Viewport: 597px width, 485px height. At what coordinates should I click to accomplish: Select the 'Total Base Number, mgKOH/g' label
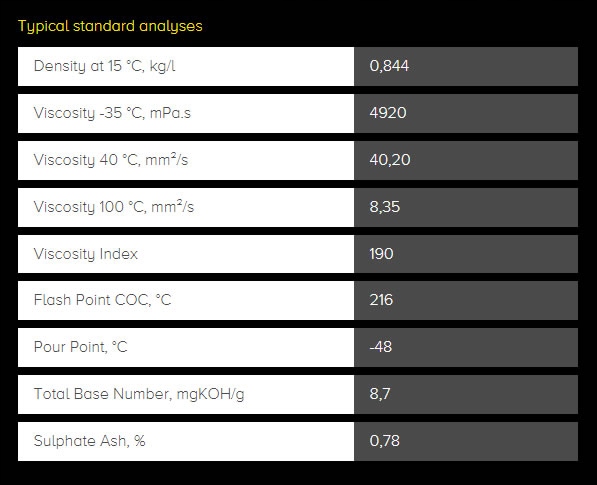(x=139, y=394)
